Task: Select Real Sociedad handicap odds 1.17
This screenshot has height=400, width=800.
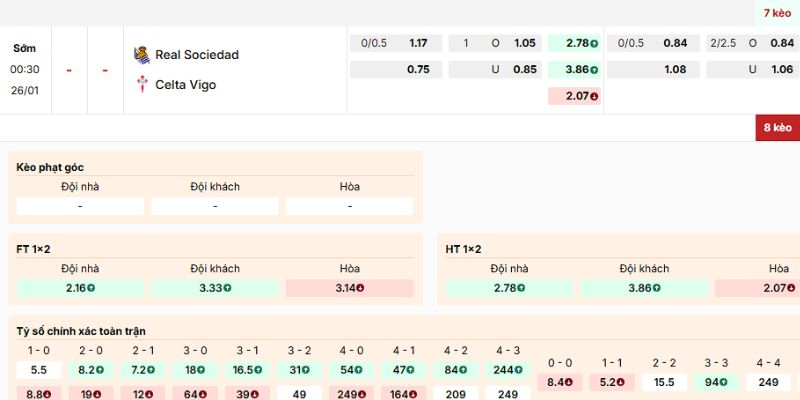Action: (417, 43)
